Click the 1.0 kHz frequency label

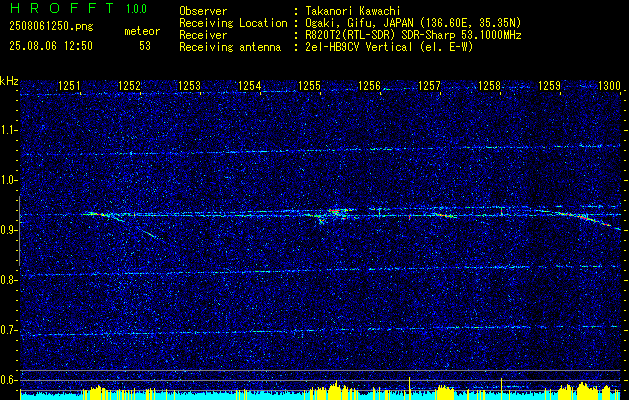(9, 180)
